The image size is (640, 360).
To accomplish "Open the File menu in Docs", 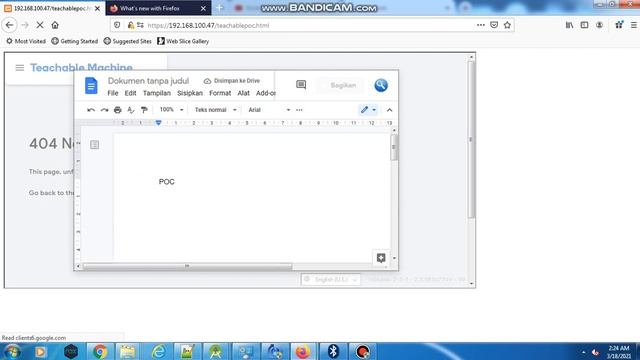I will click(x=113, y=93).
